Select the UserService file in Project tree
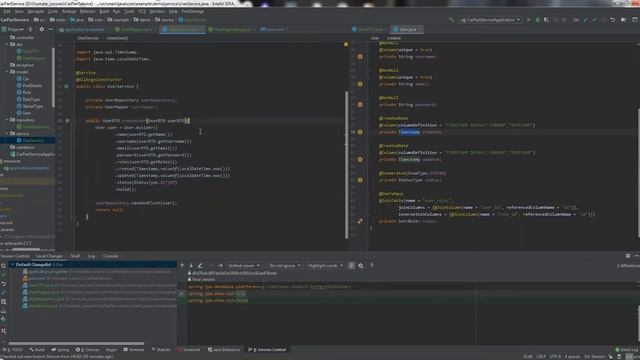Image resolution: width=640 pixels, height=360 pixels. click(33, 140)
